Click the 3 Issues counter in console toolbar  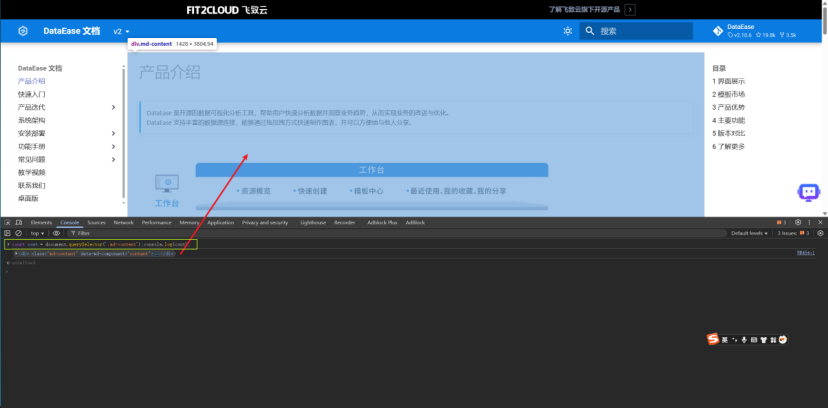point(794,233)
